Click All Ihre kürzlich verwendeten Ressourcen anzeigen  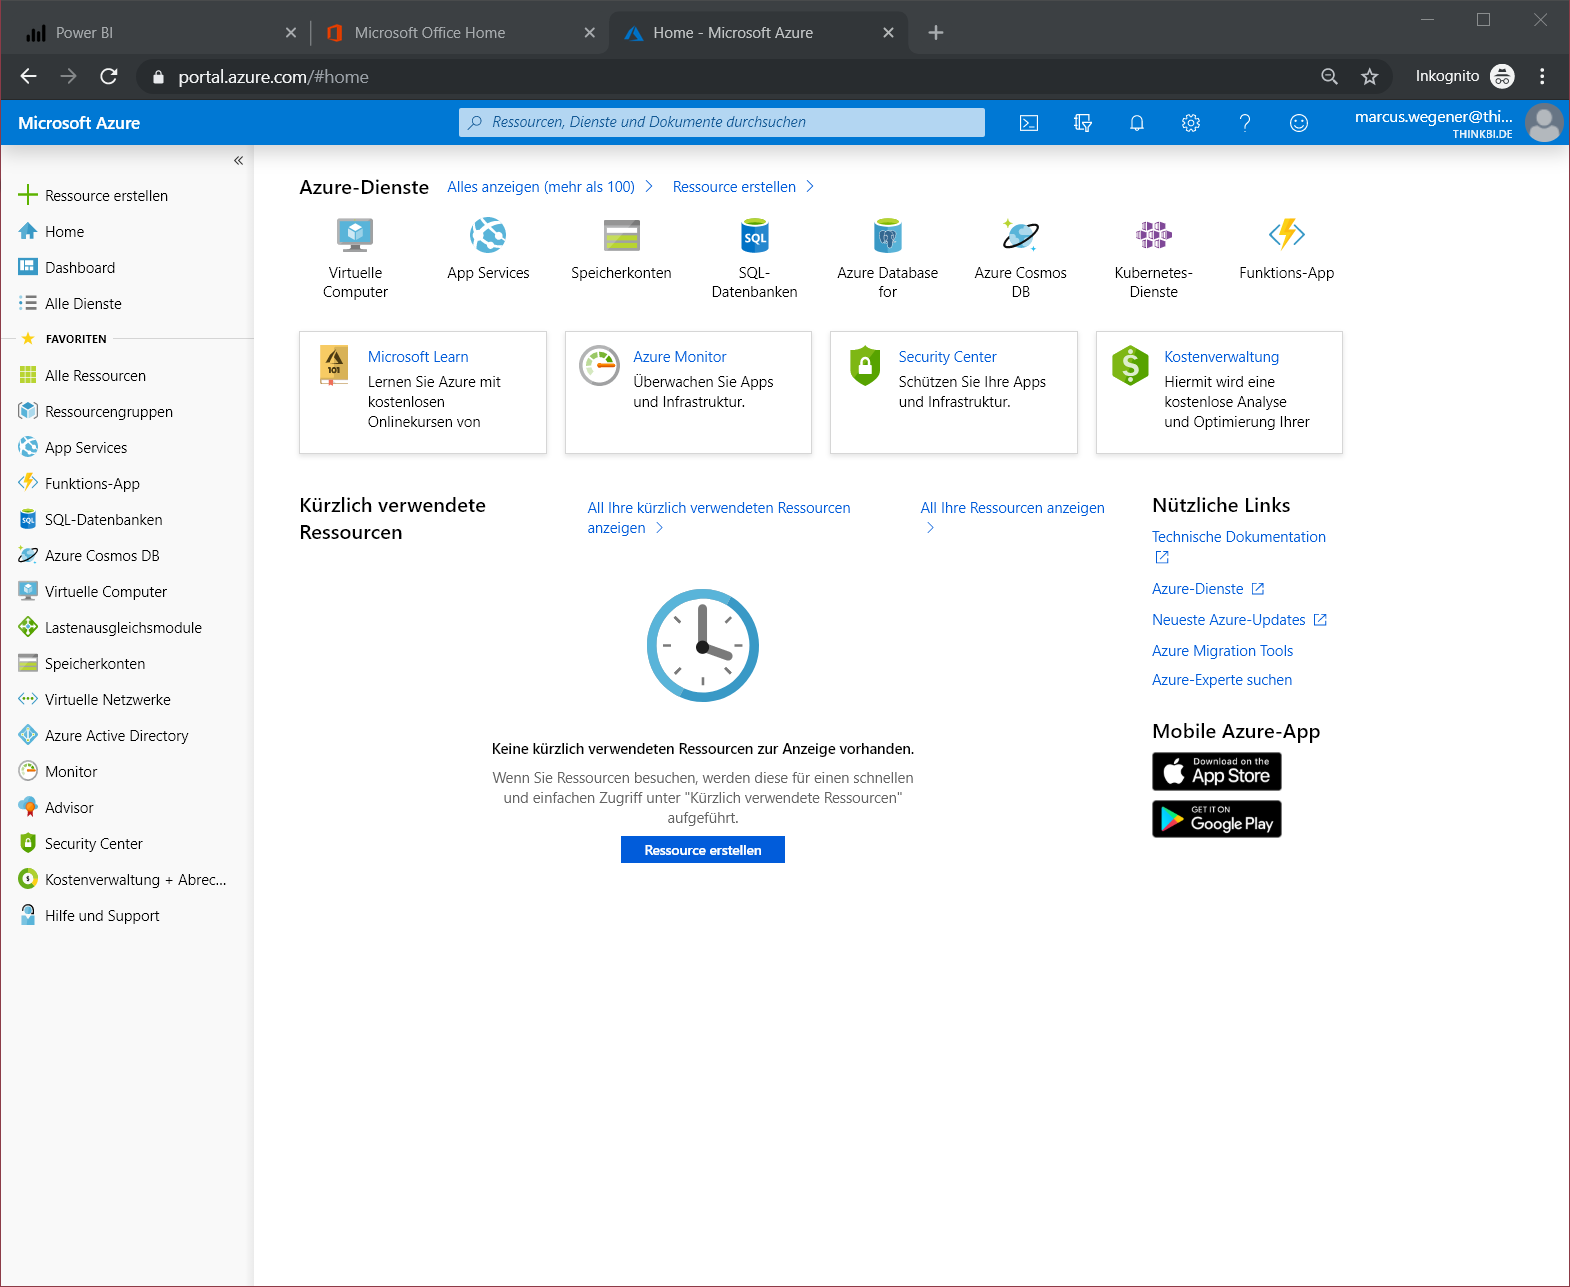[718, 518]
